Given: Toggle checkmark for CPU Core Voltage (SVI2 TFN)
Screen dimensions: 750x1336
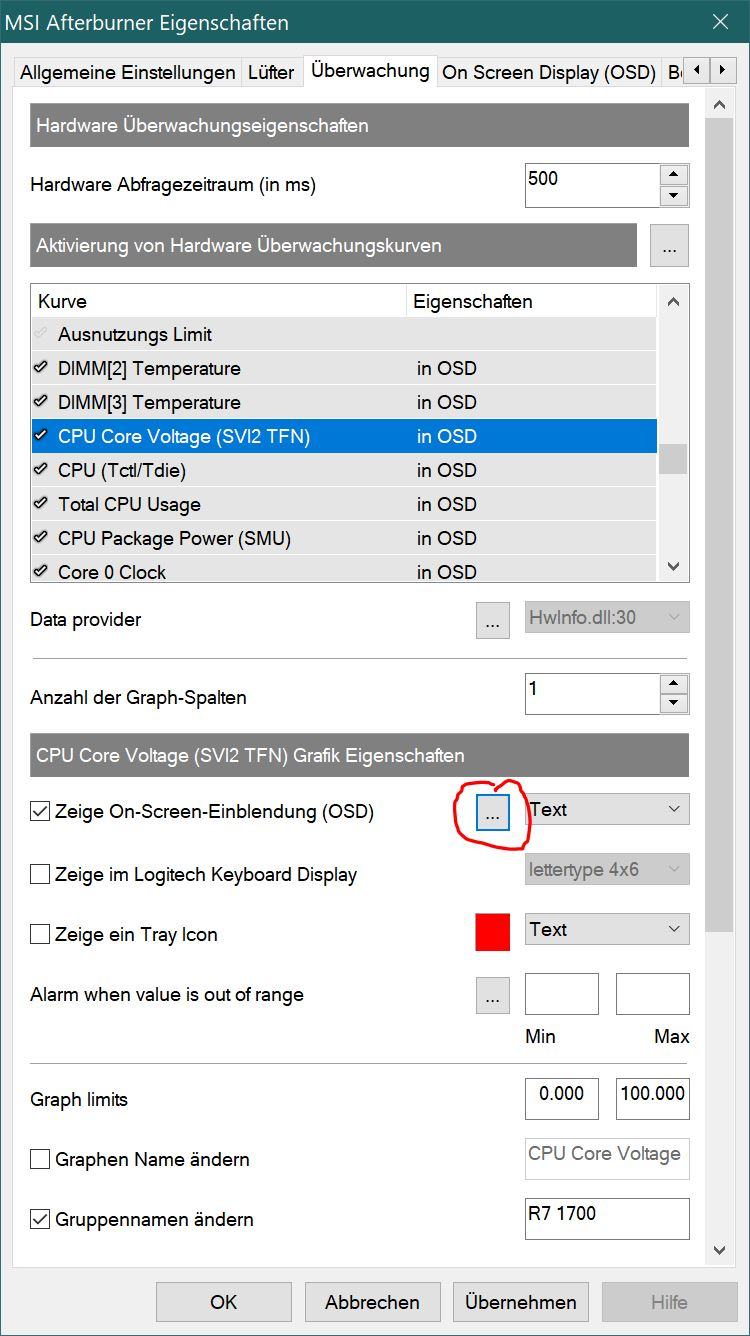Looking at the screenshot, I should click(41, 436).
